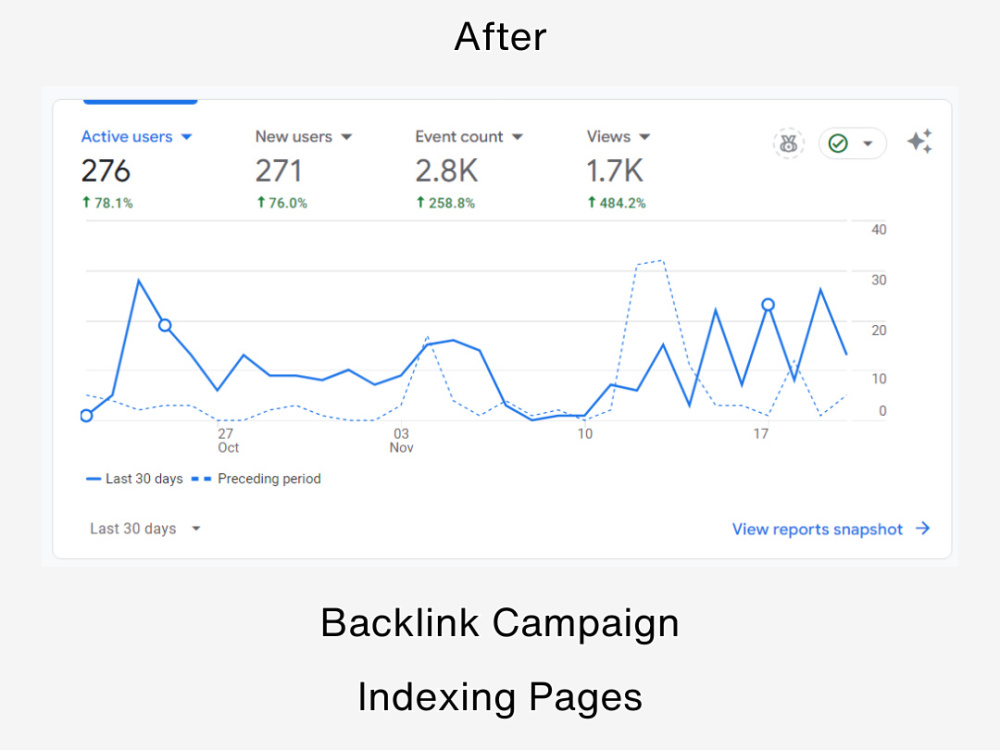The image size is (1000, 750).
Task: Click the 78.1% increase indicator
Action: point(107,203)
